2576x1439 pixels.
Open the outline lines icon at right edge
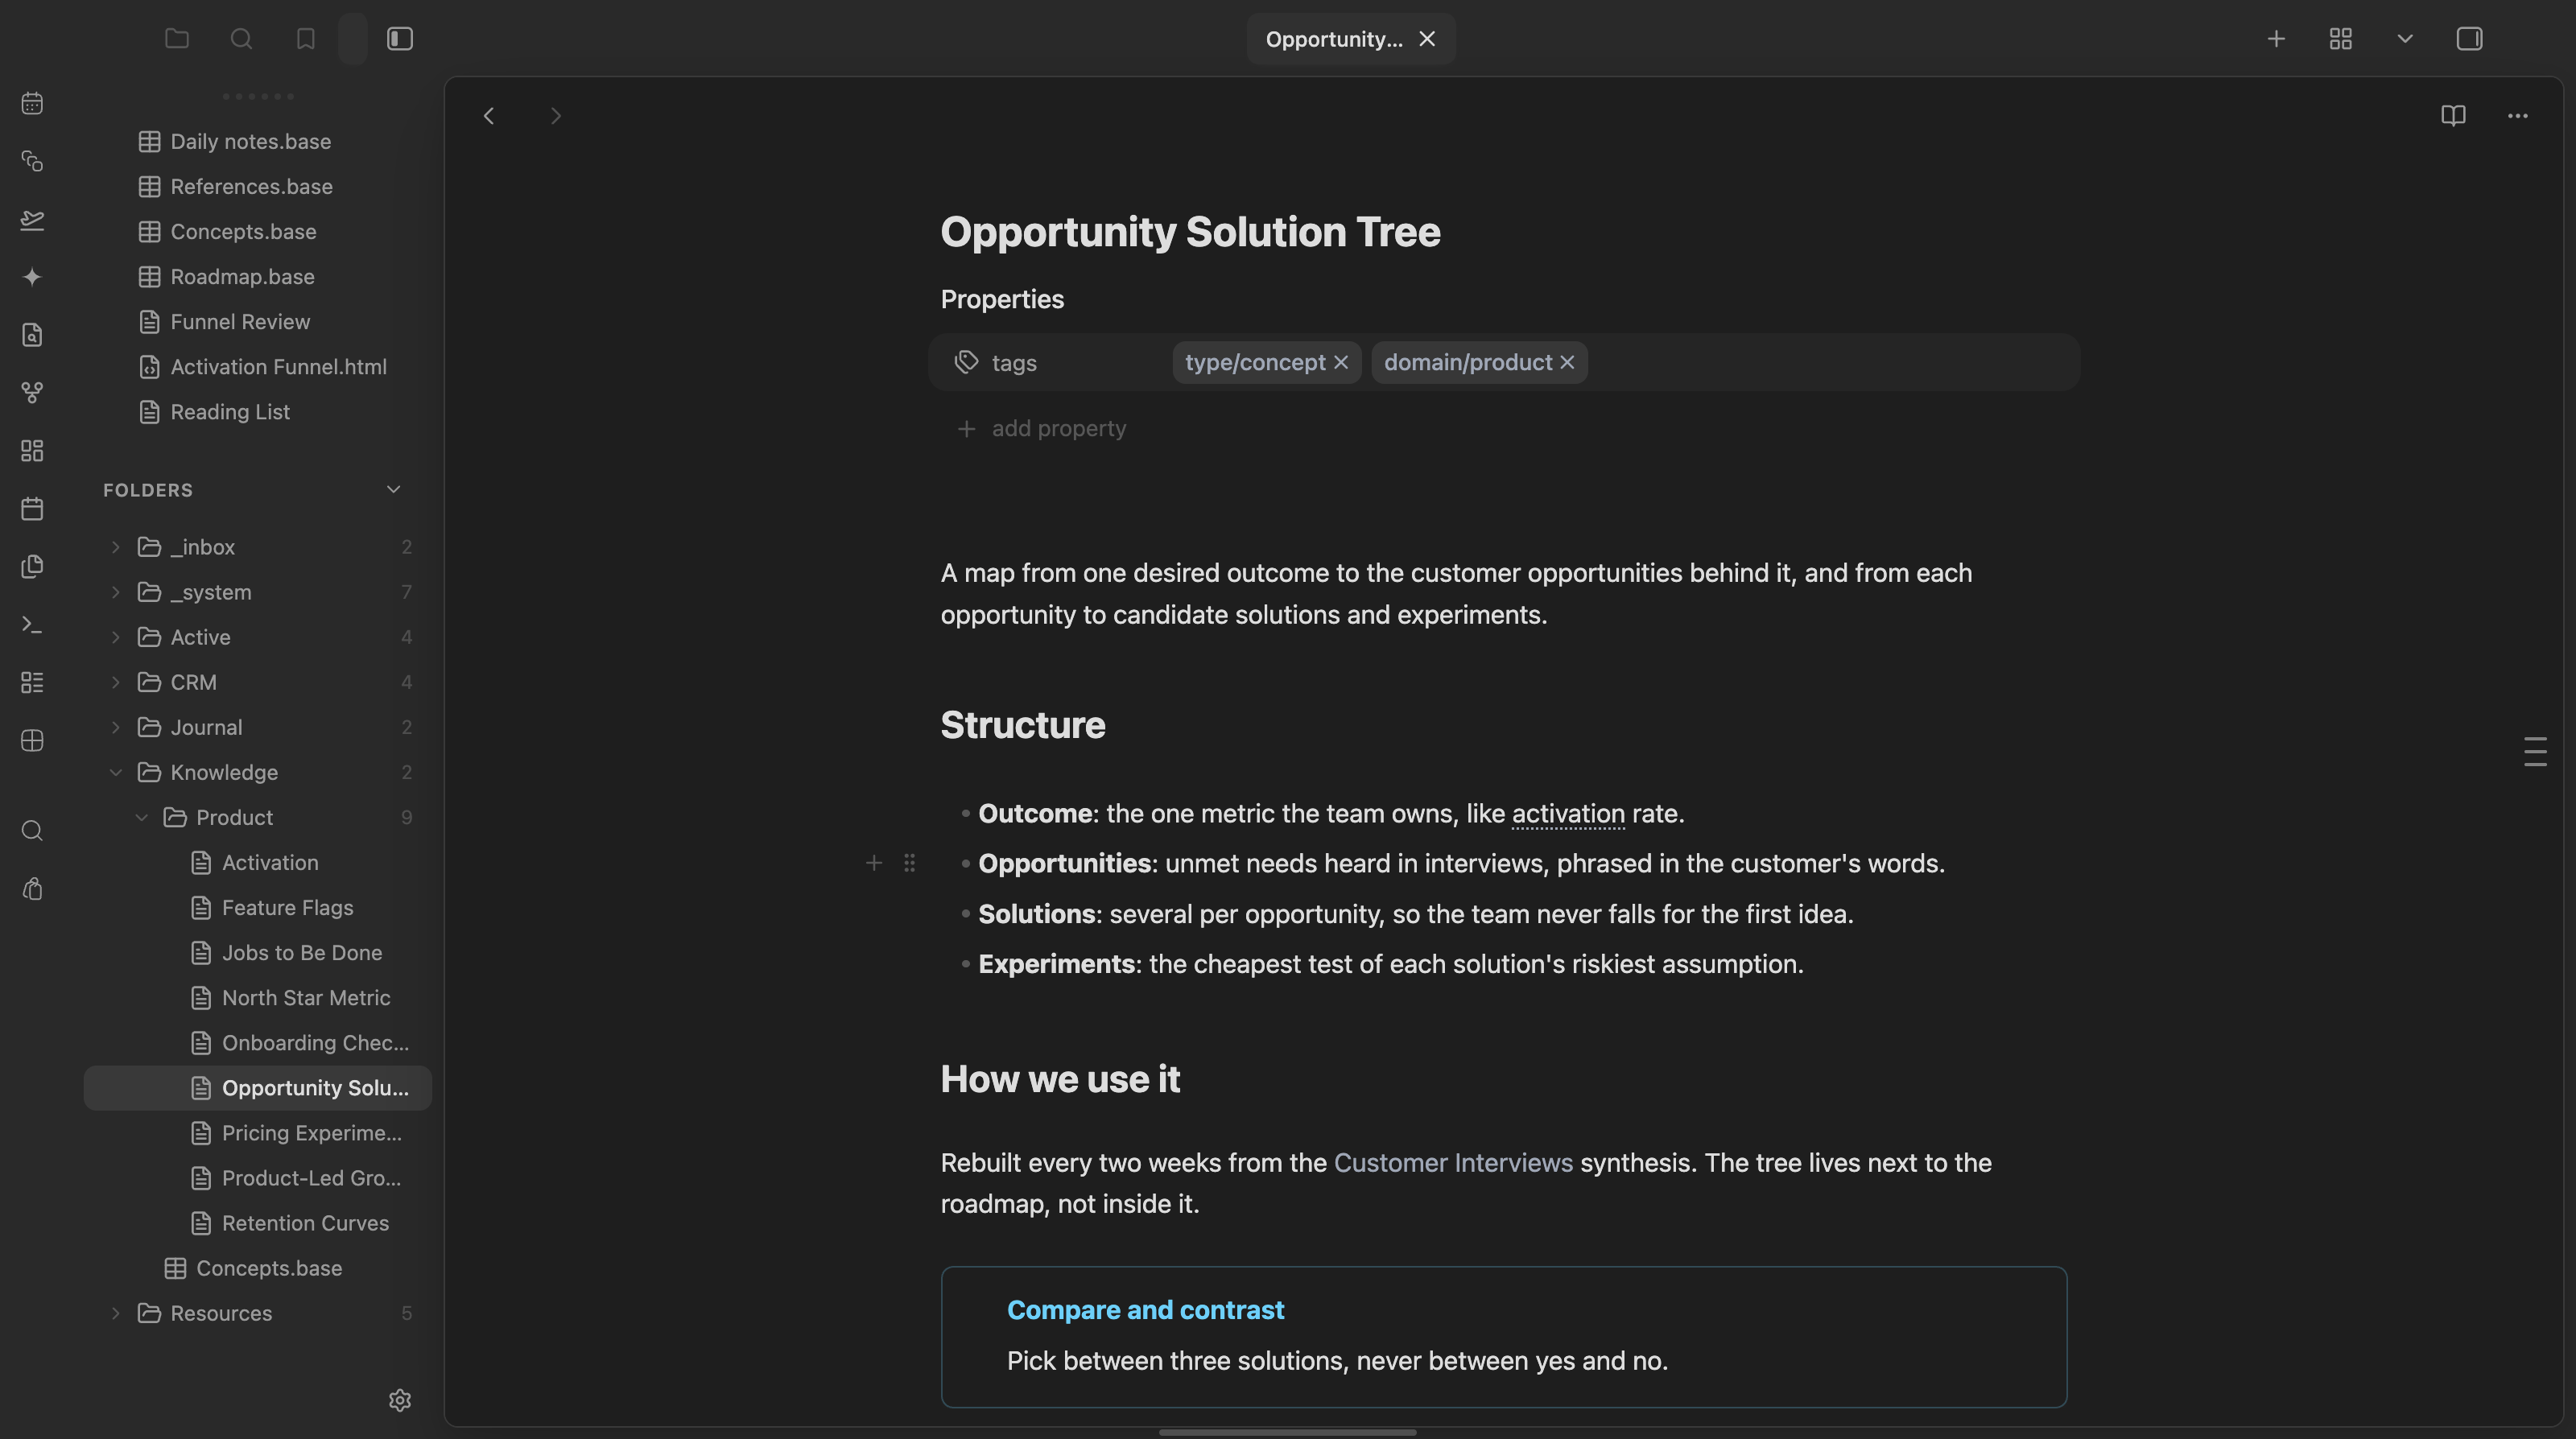coord(2535,751)
